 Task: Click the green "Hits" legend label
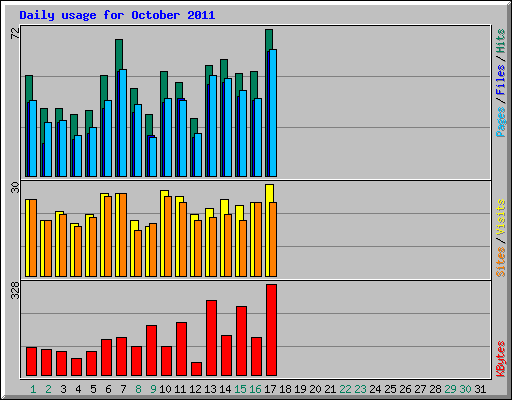tap(500, 41)
